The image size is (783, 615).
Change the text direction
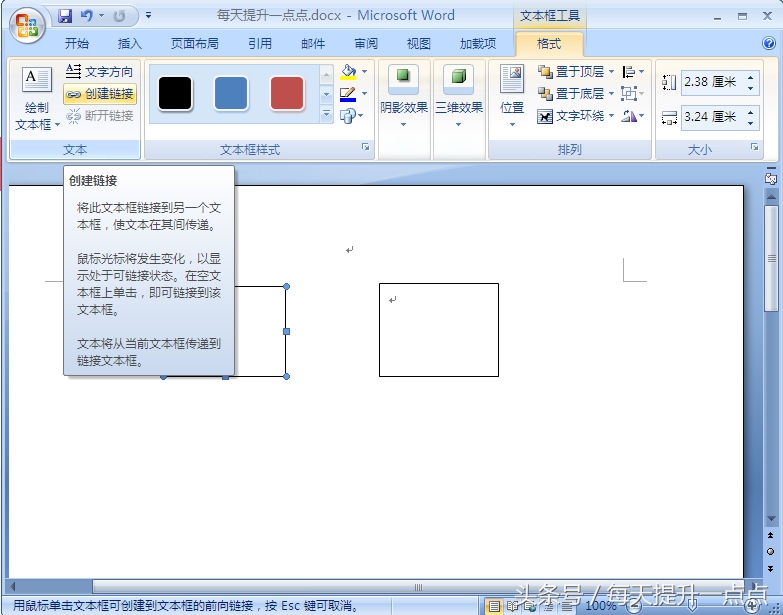coord(99,72)
